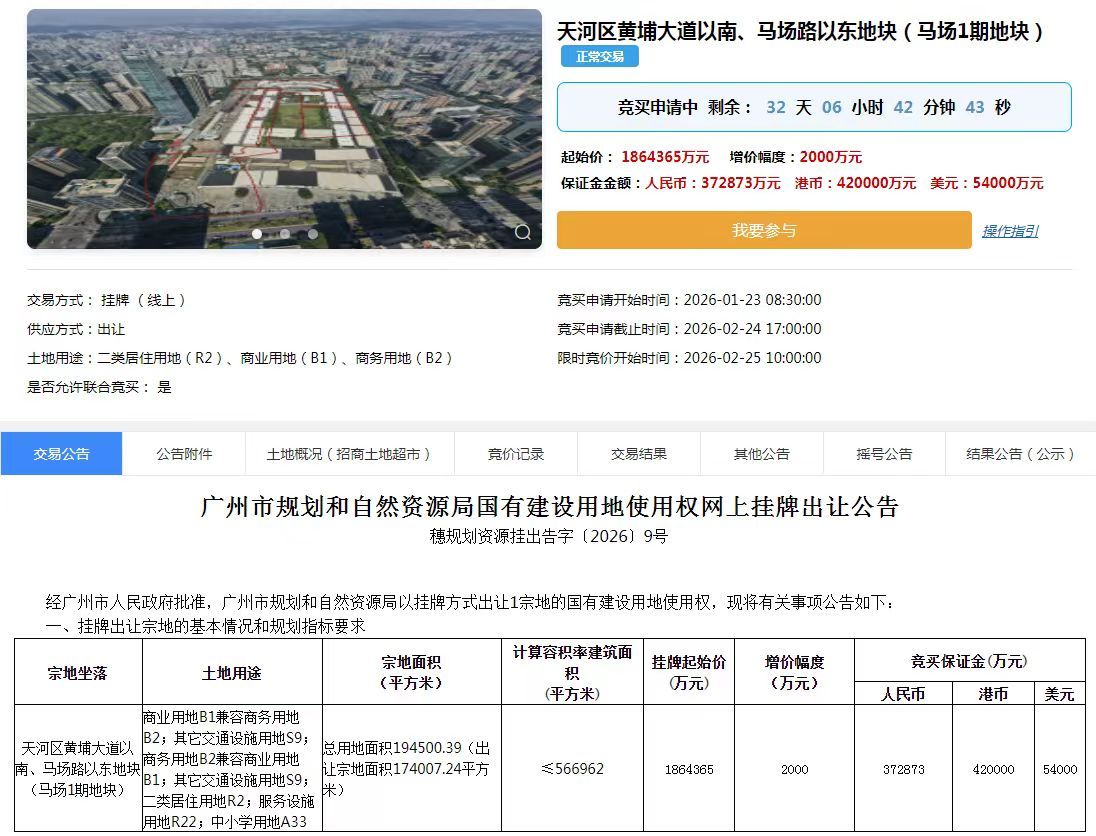Switch to the second carousel image dot

(285, 234)
